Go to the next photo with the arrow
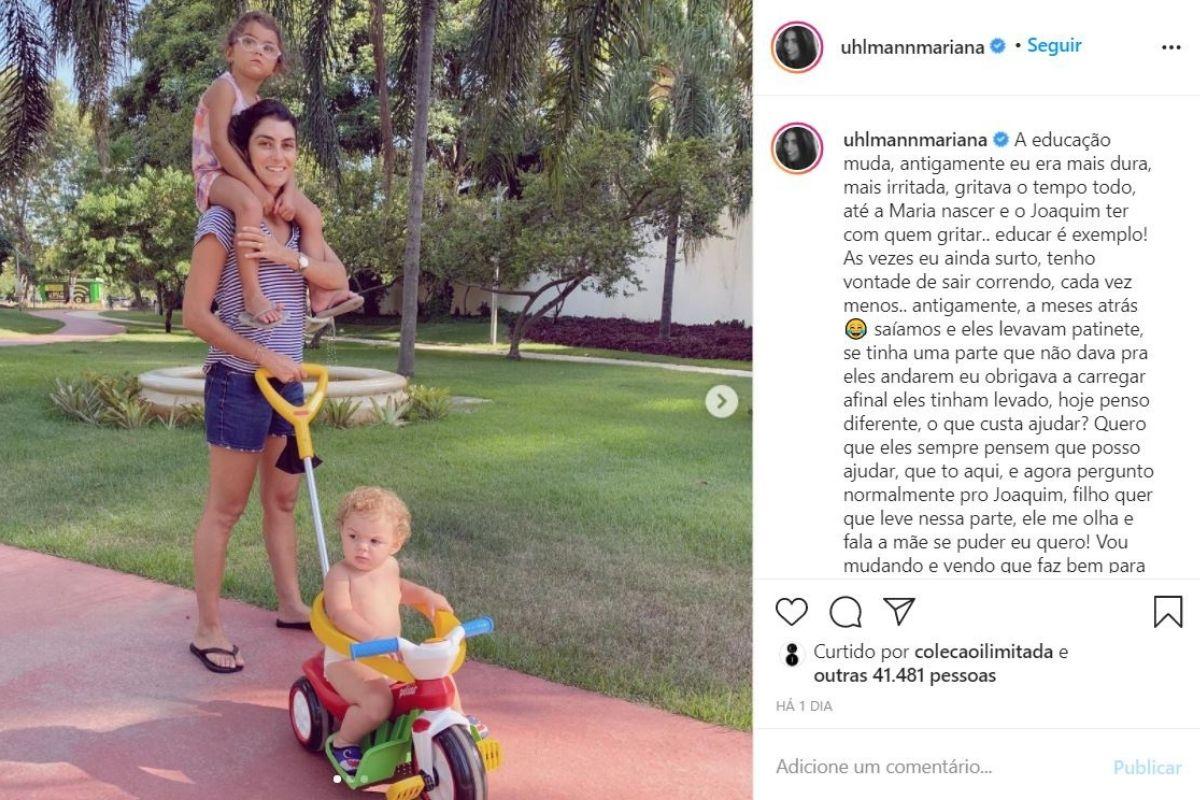1200x800 pixels. [721, 401]
